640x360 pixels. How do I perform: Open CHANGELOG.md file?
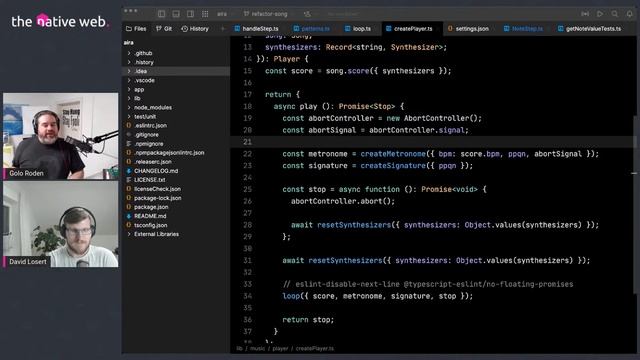156,171
